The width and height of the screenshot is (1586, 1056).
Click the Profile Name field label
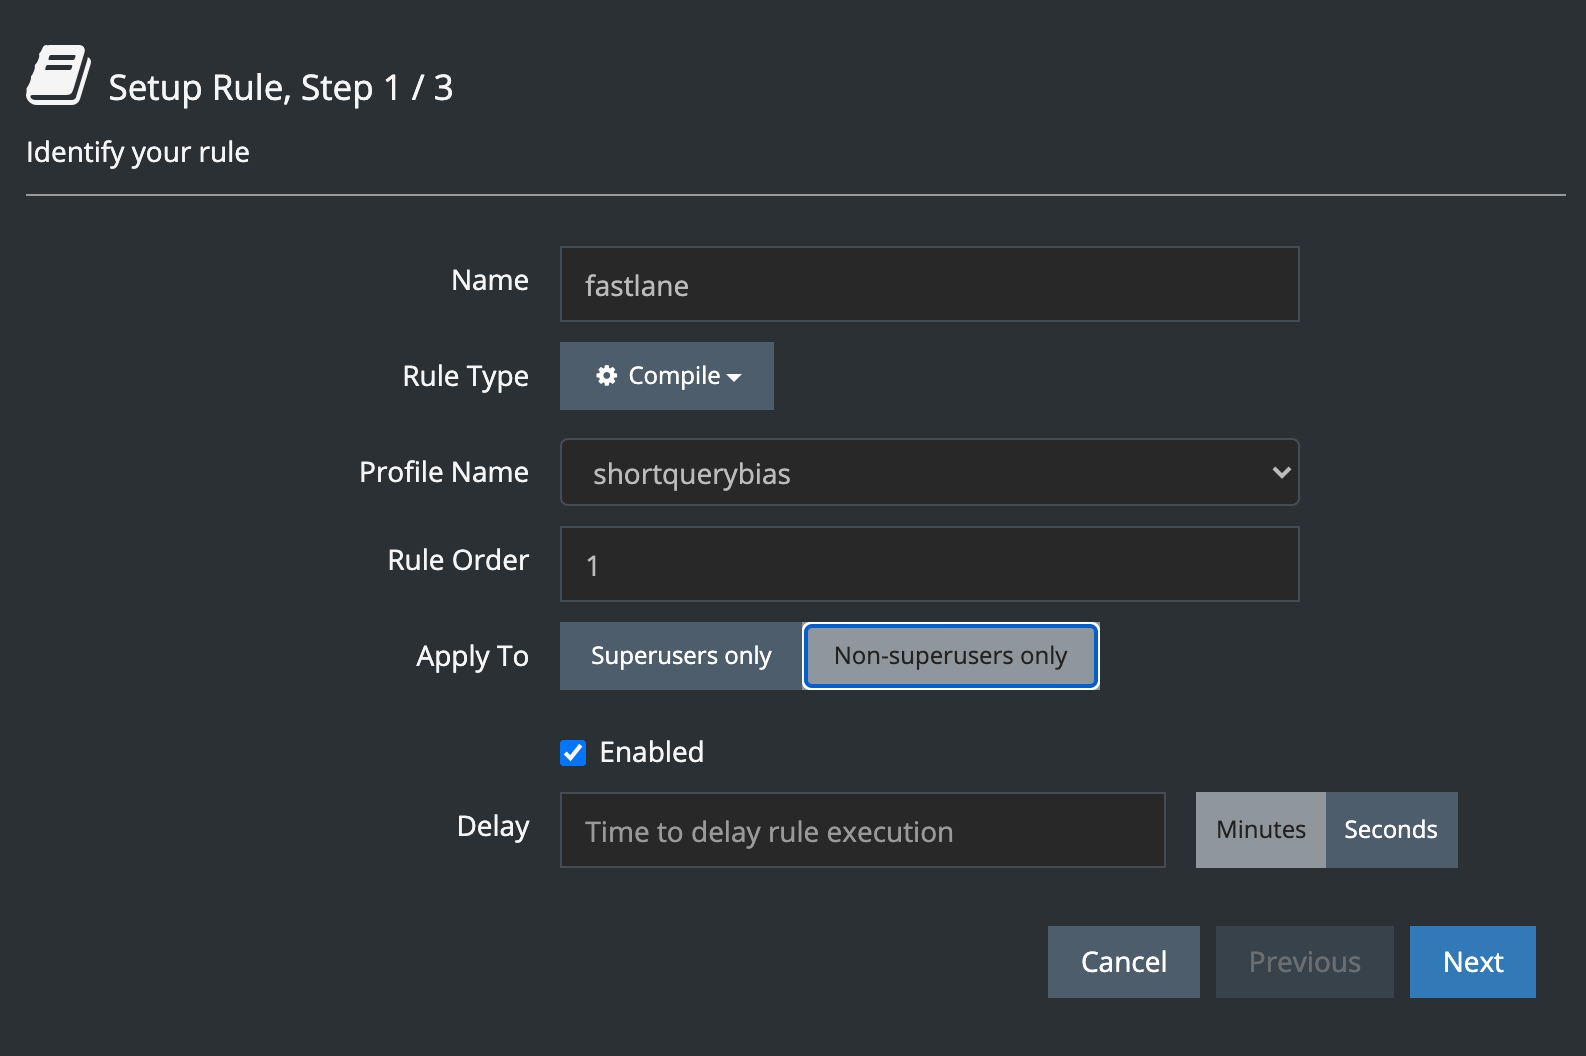pyautogui.click(x=443, y=472)
